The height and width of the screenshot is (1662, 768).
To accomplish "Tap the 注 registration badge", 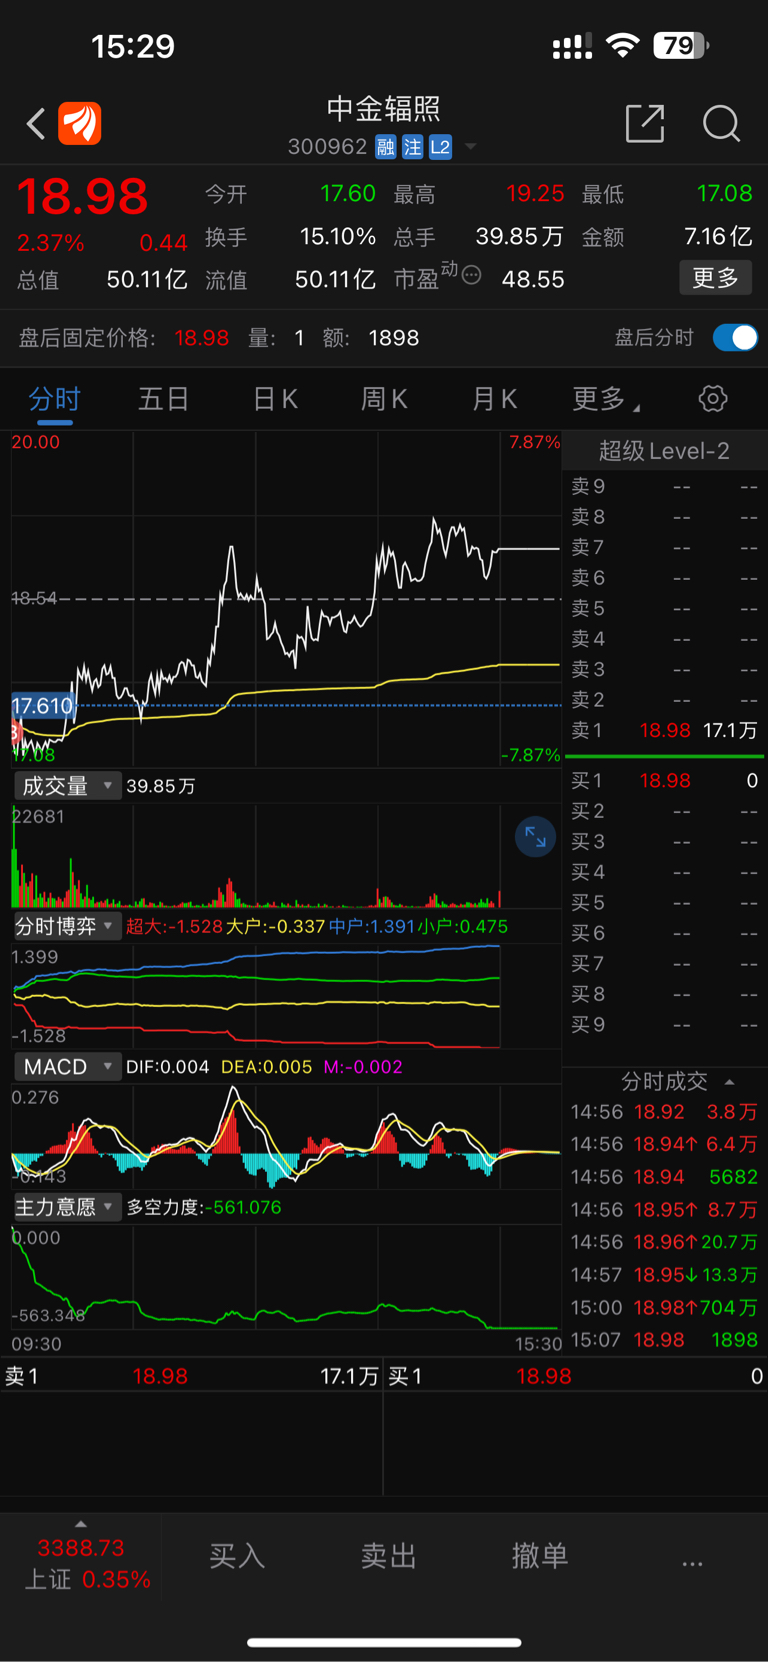I will click(413, 148).
